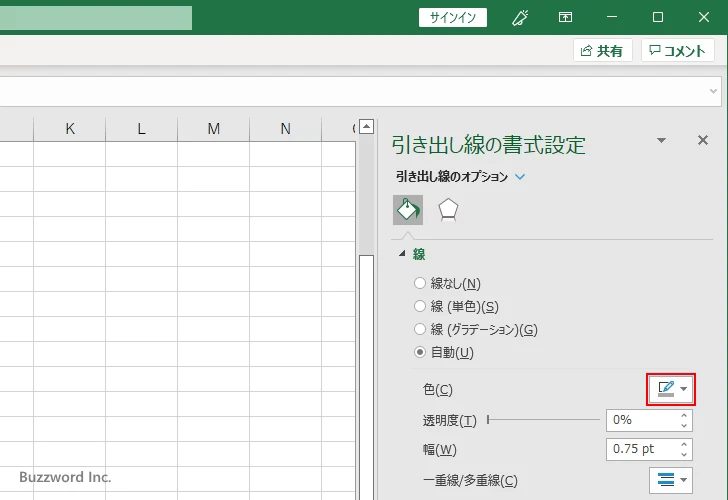Select the 線 (グラデーション)(G) radio button
The height and width of the screenshot is (500, 728).
420,329
